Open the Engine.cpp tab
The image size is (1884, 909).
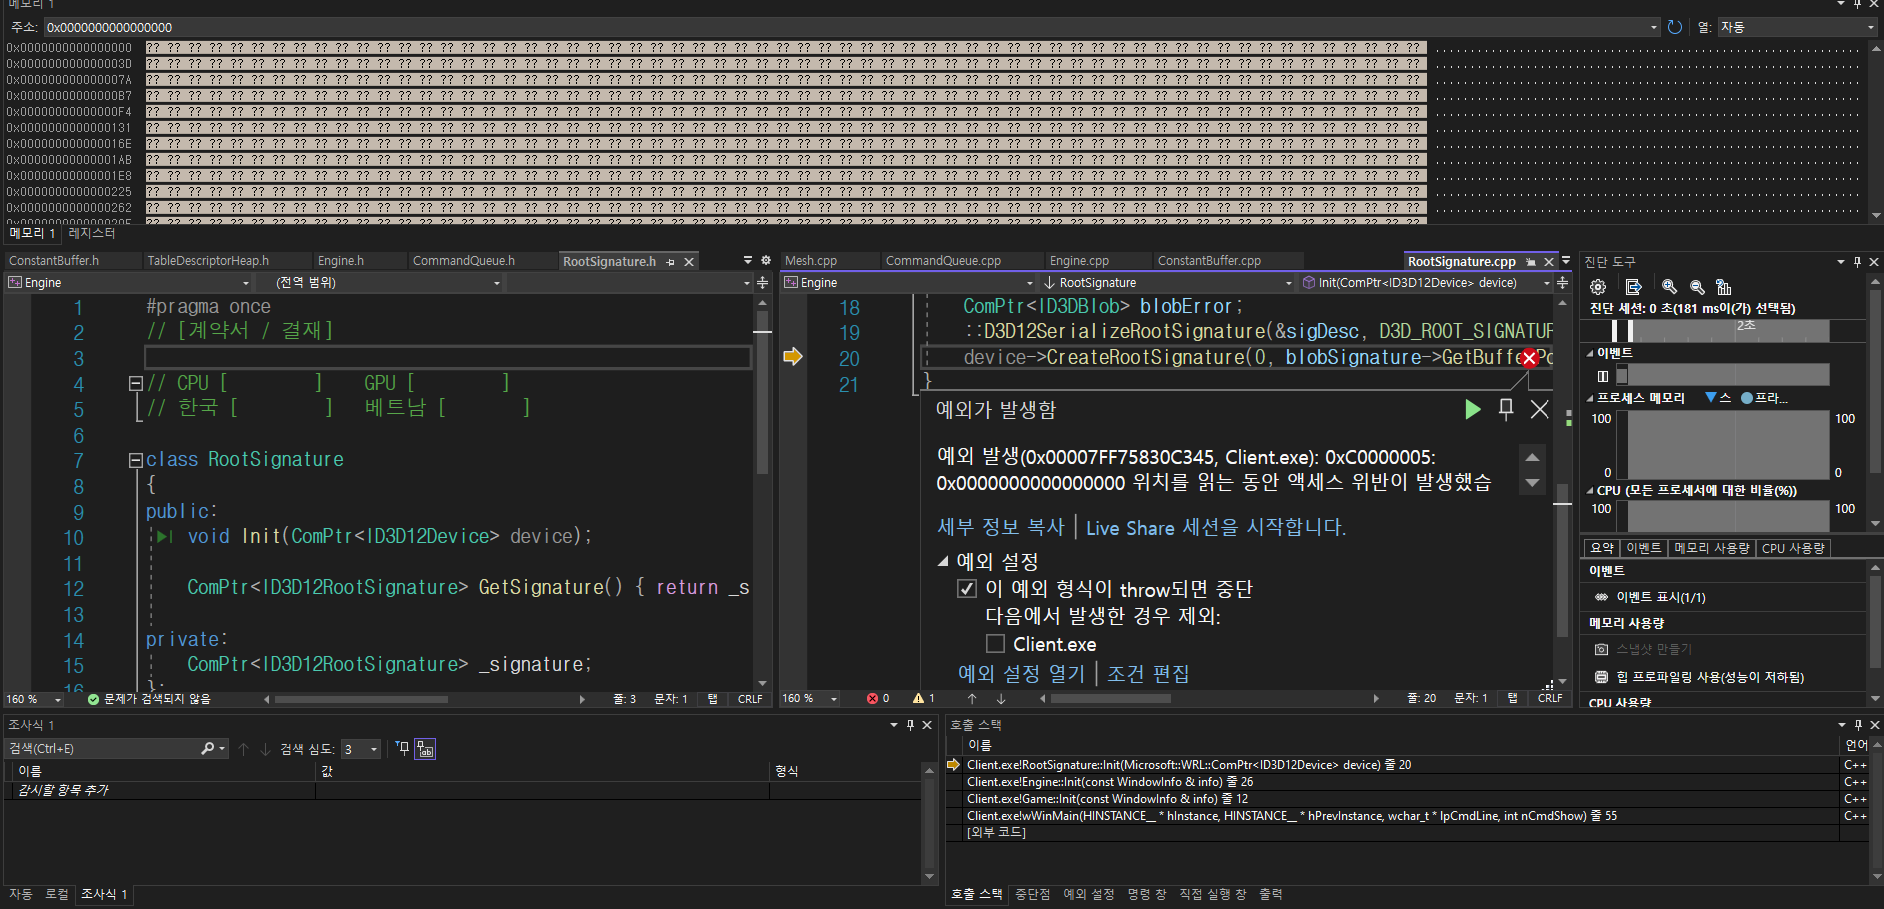pos(1079,261)
